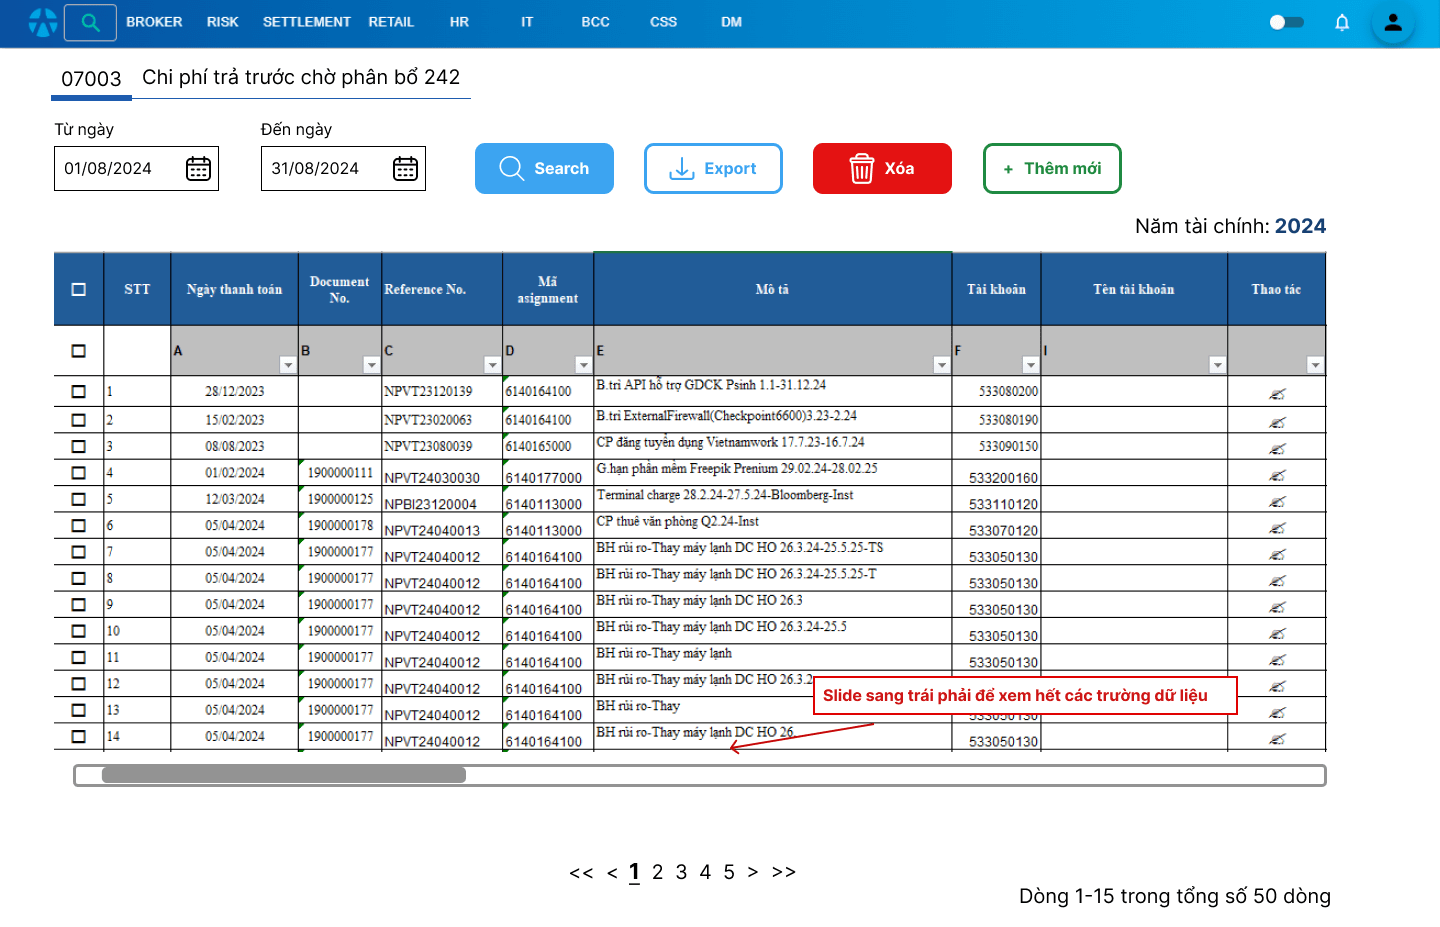1440x927 pixels.
Task: Toggle the theme switch in top bar
Action: tap(1286, 22)
